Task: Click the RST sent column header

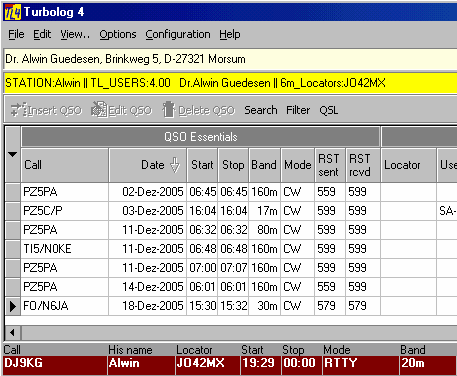Action: (x=329, y=165)
